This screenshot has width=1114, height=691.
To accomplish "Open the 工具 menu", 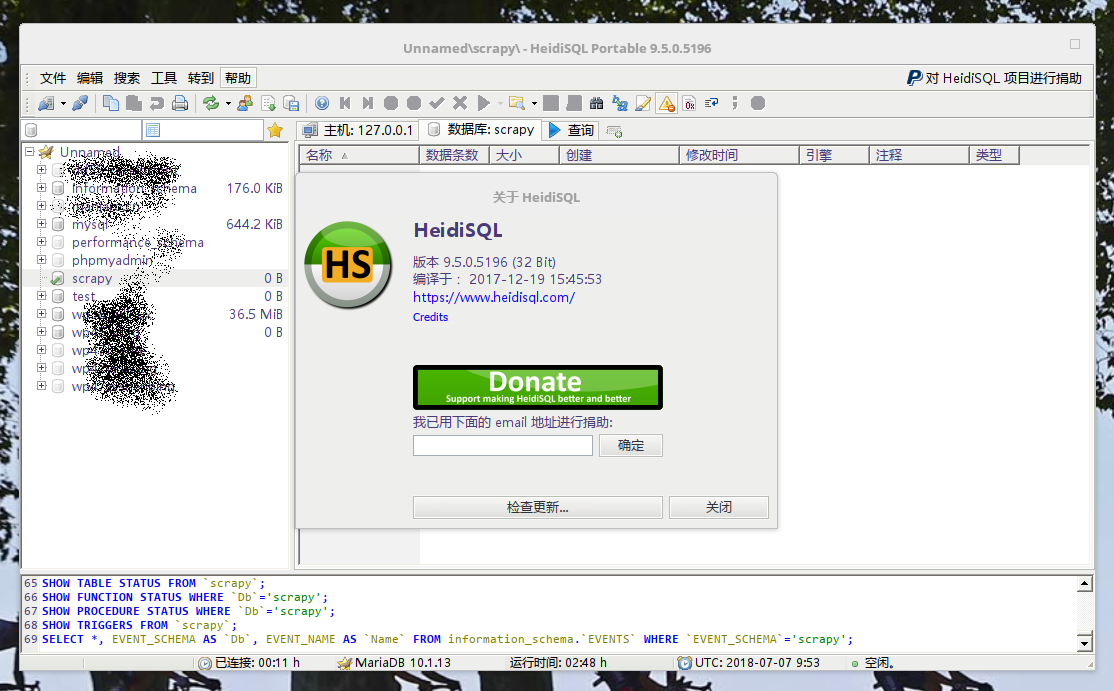I will point(163,78).
